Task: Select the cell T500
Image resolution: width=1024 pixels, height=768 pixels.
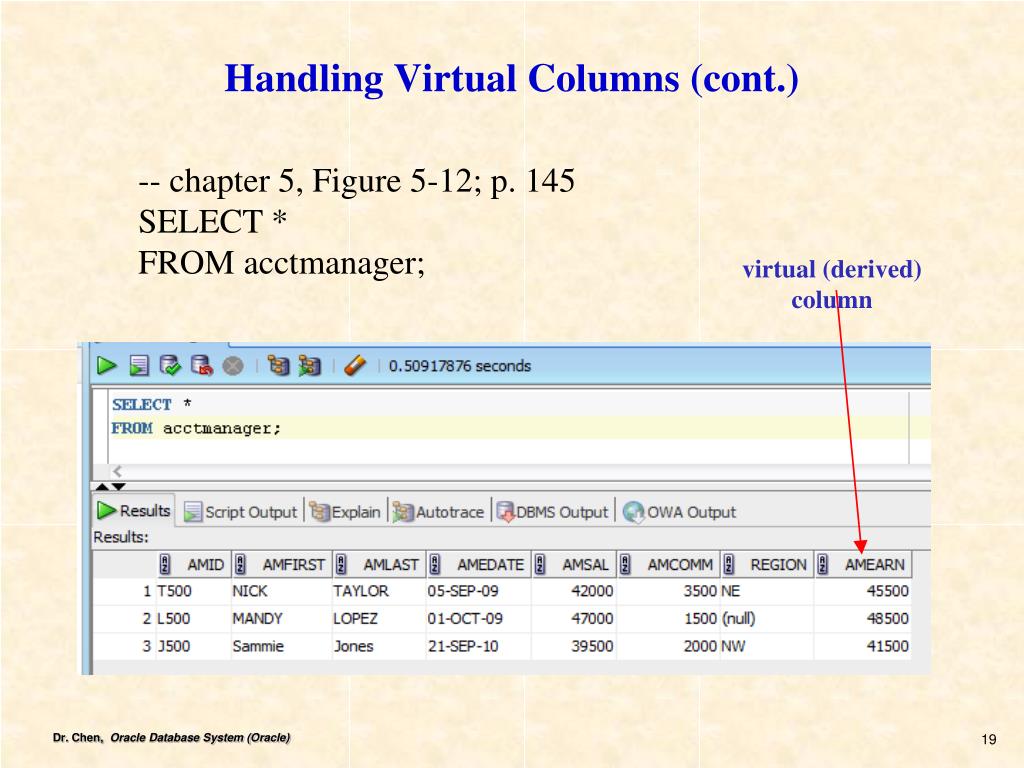Action: tap(193, 591)
